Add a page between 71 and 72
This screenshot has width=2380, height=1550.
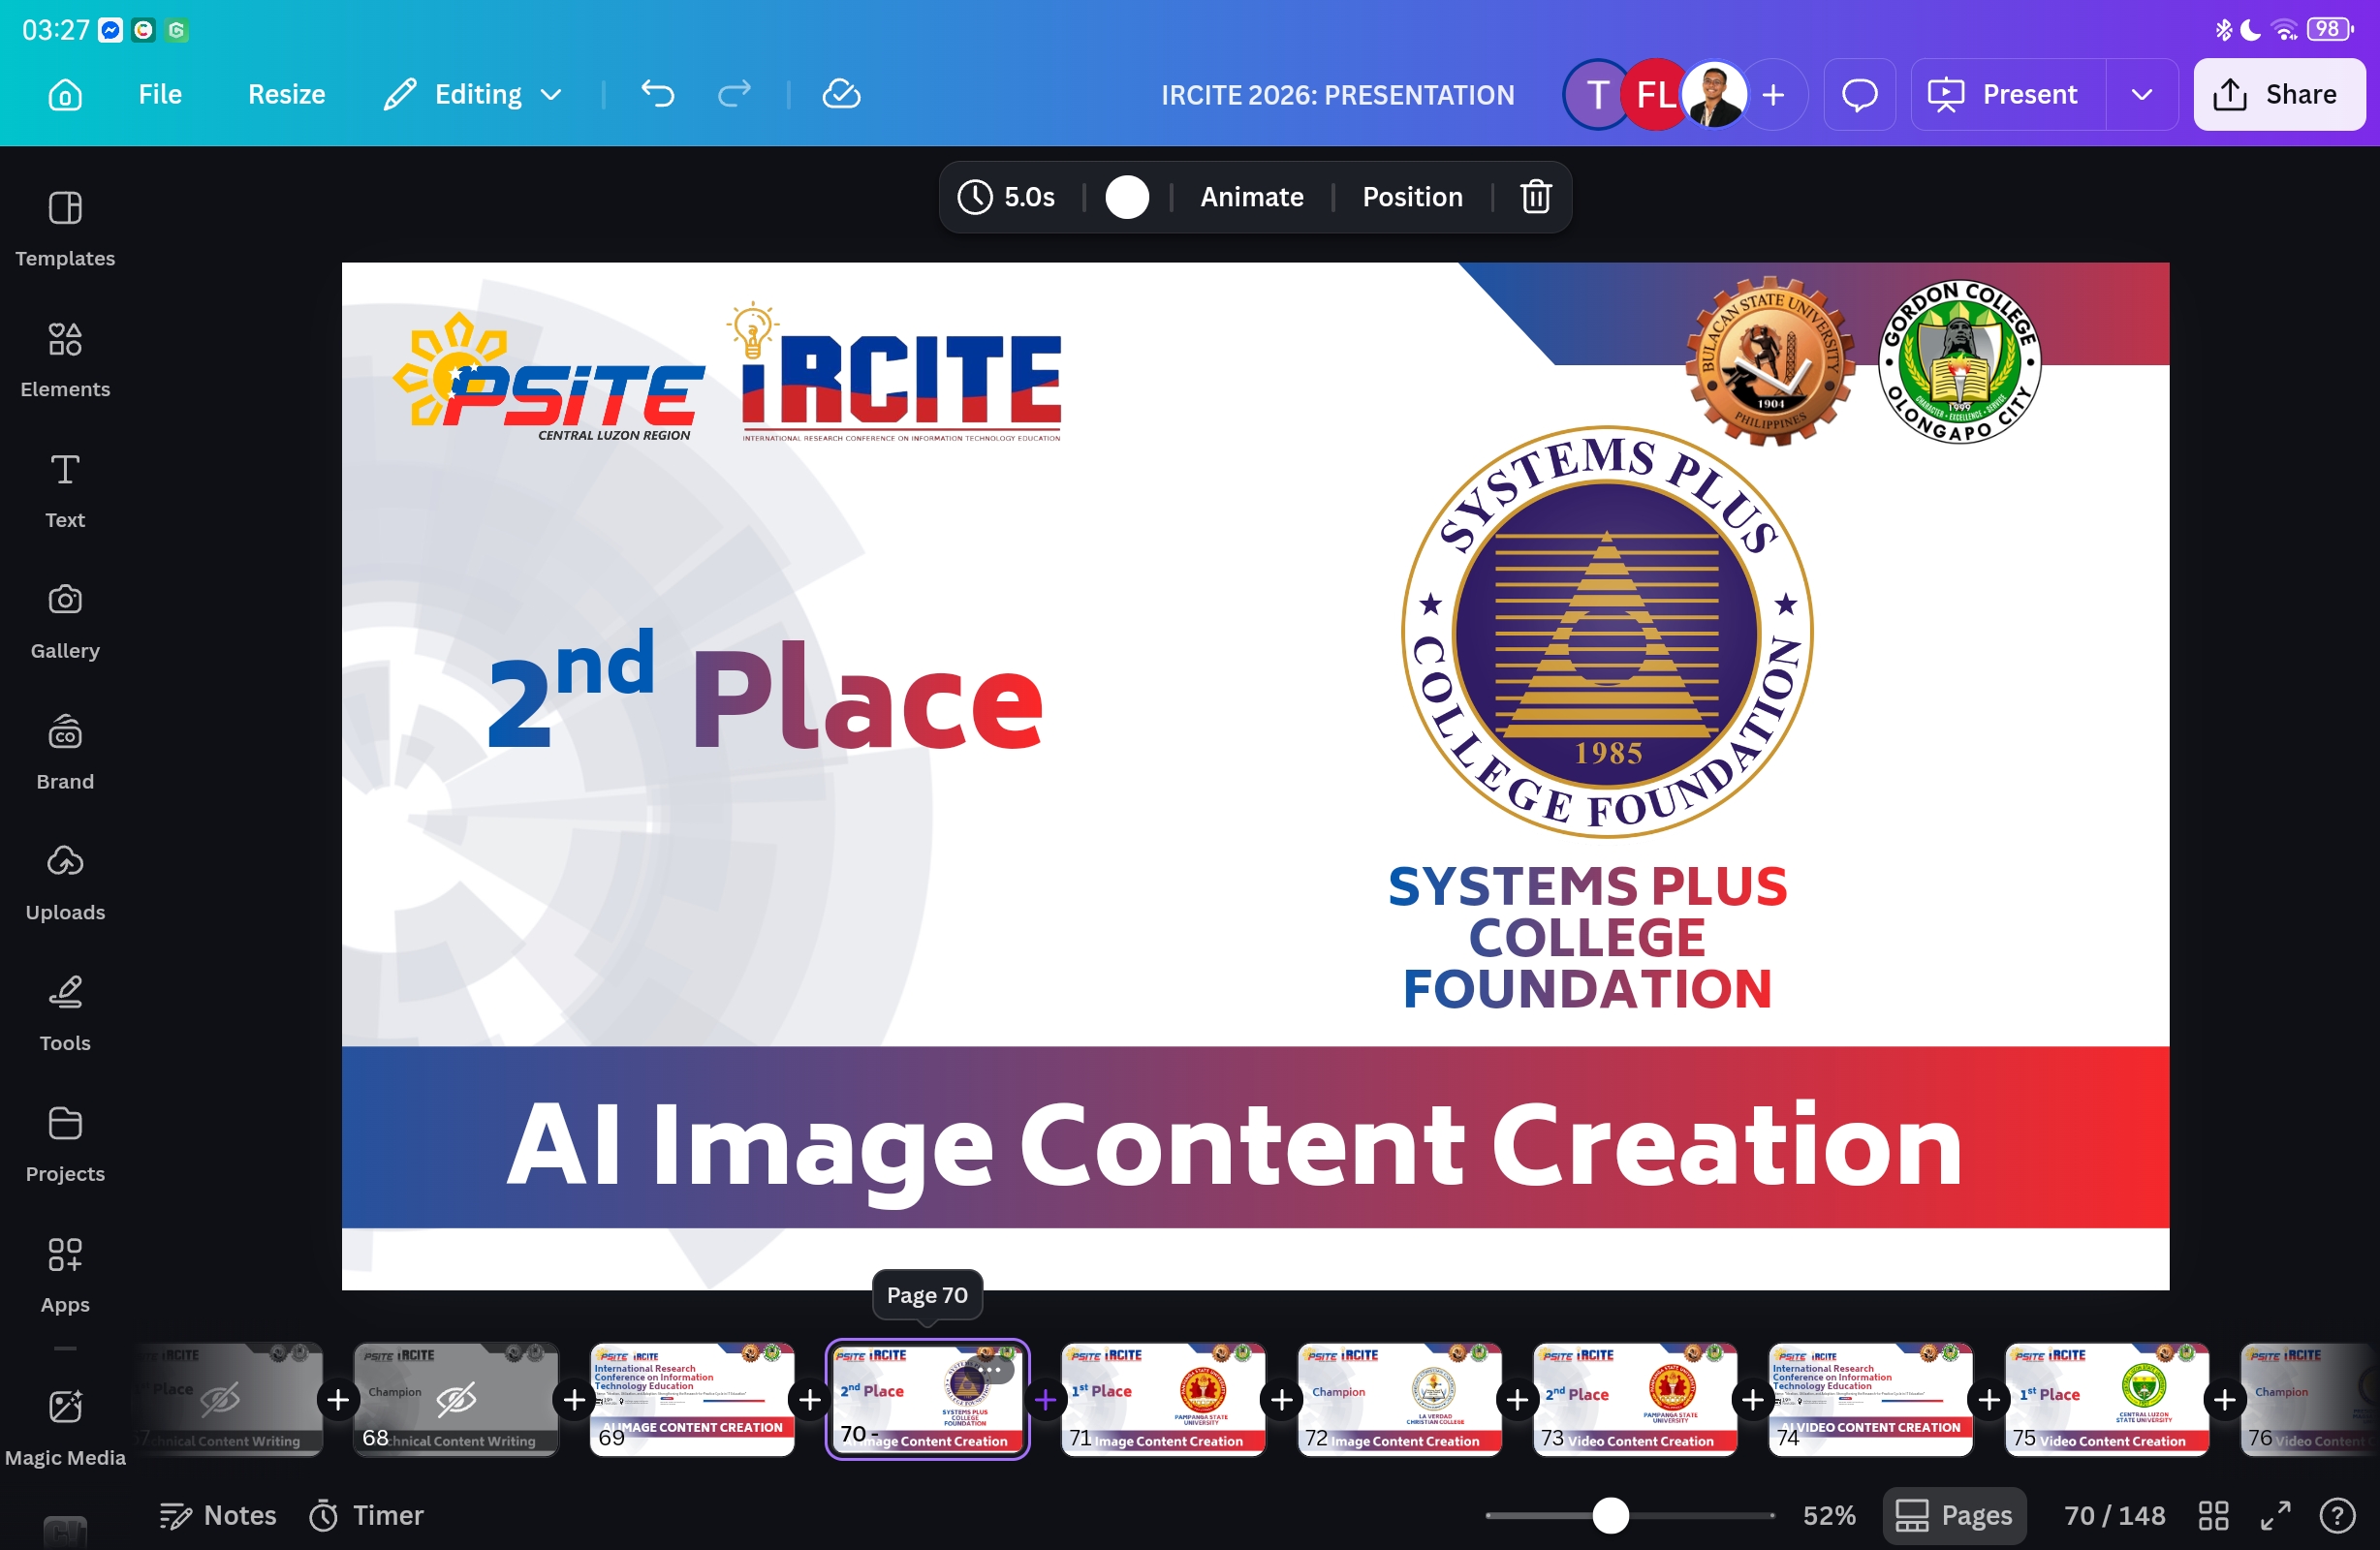coord(1282,1400)
